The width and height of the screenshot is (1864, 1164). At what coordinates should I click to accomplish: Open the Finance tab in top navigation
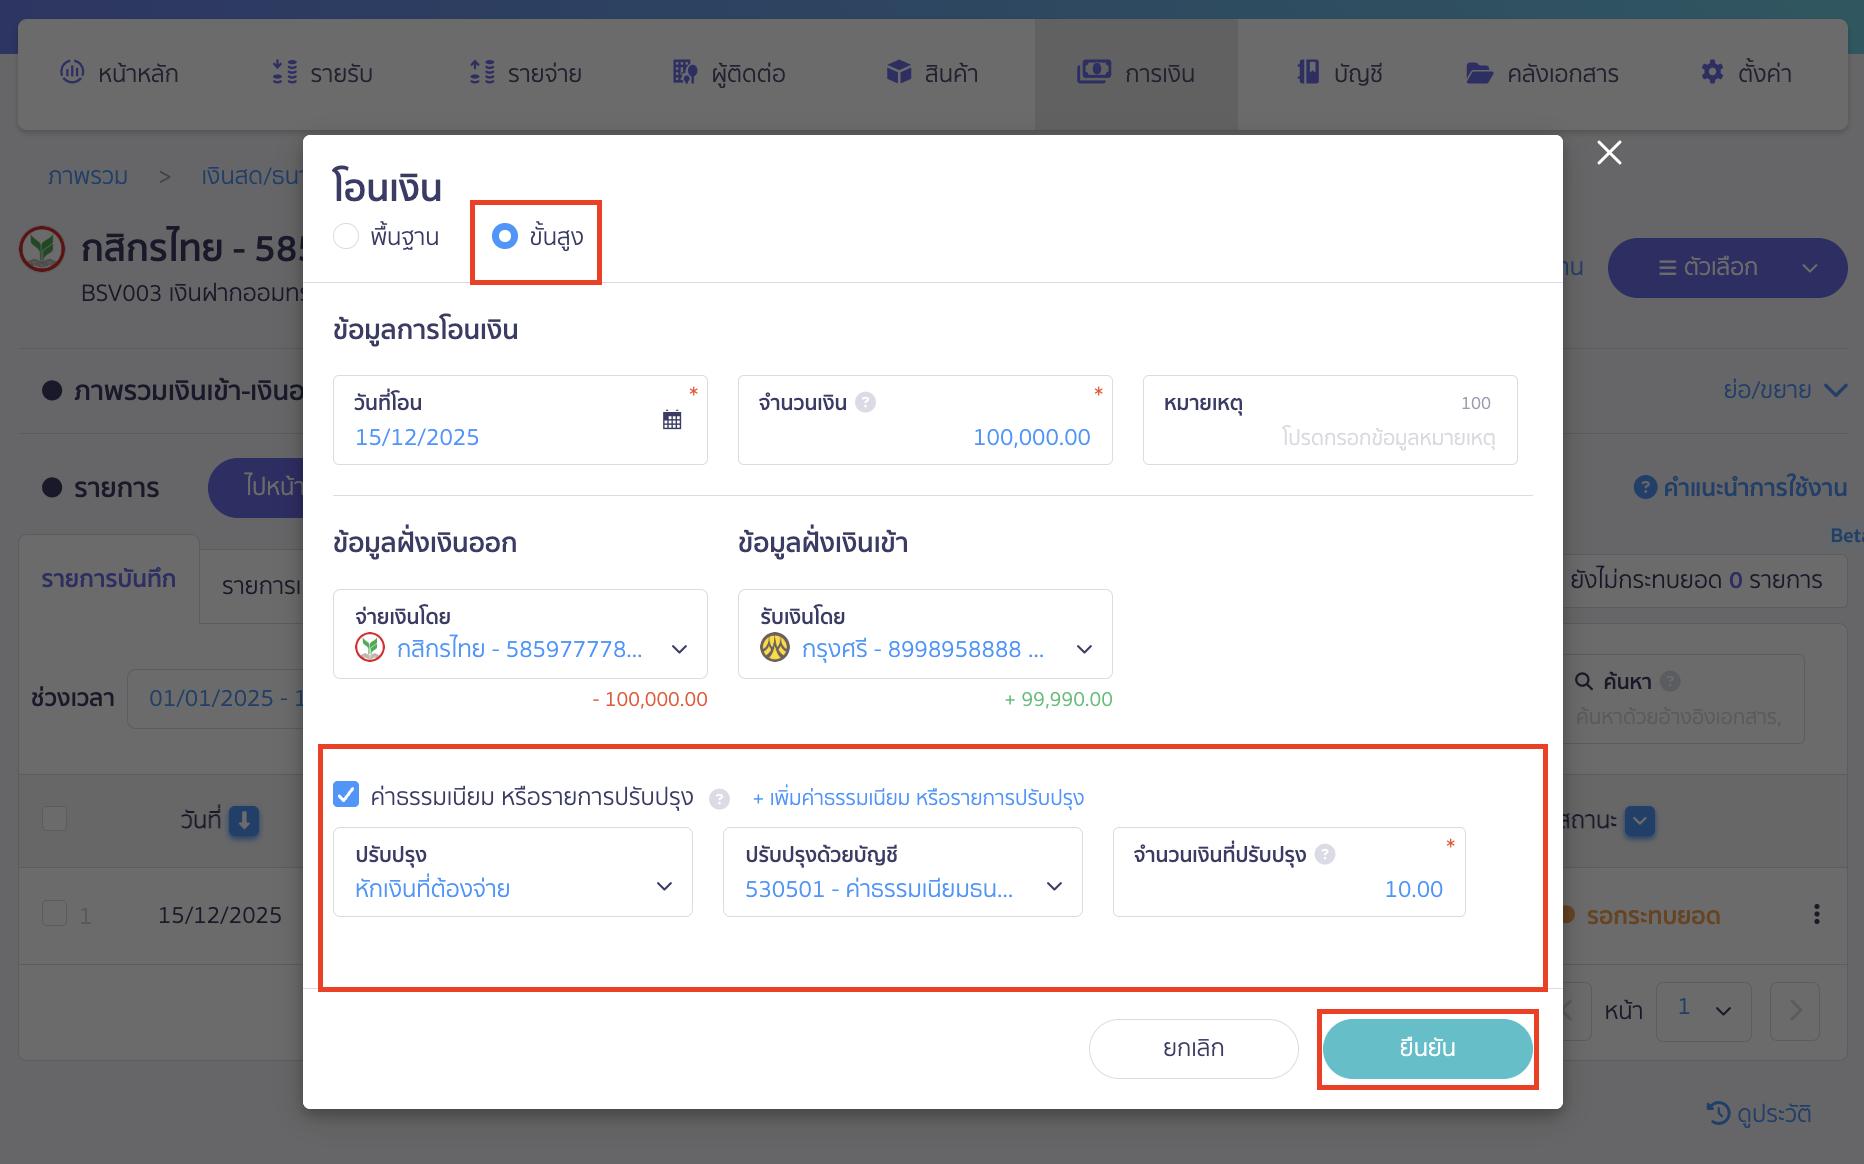[x=1136, y=73]
